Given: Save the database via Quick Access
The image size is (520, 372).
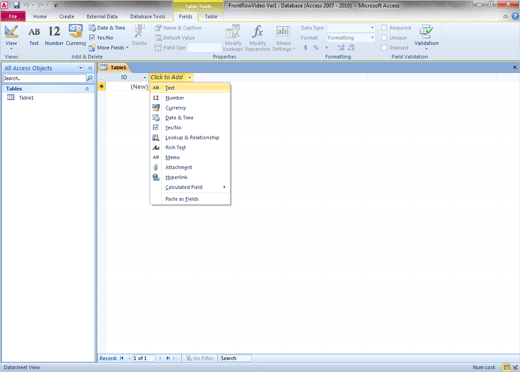Looking at the screenshot, I should pyautogui.click(x=16, y=5).
